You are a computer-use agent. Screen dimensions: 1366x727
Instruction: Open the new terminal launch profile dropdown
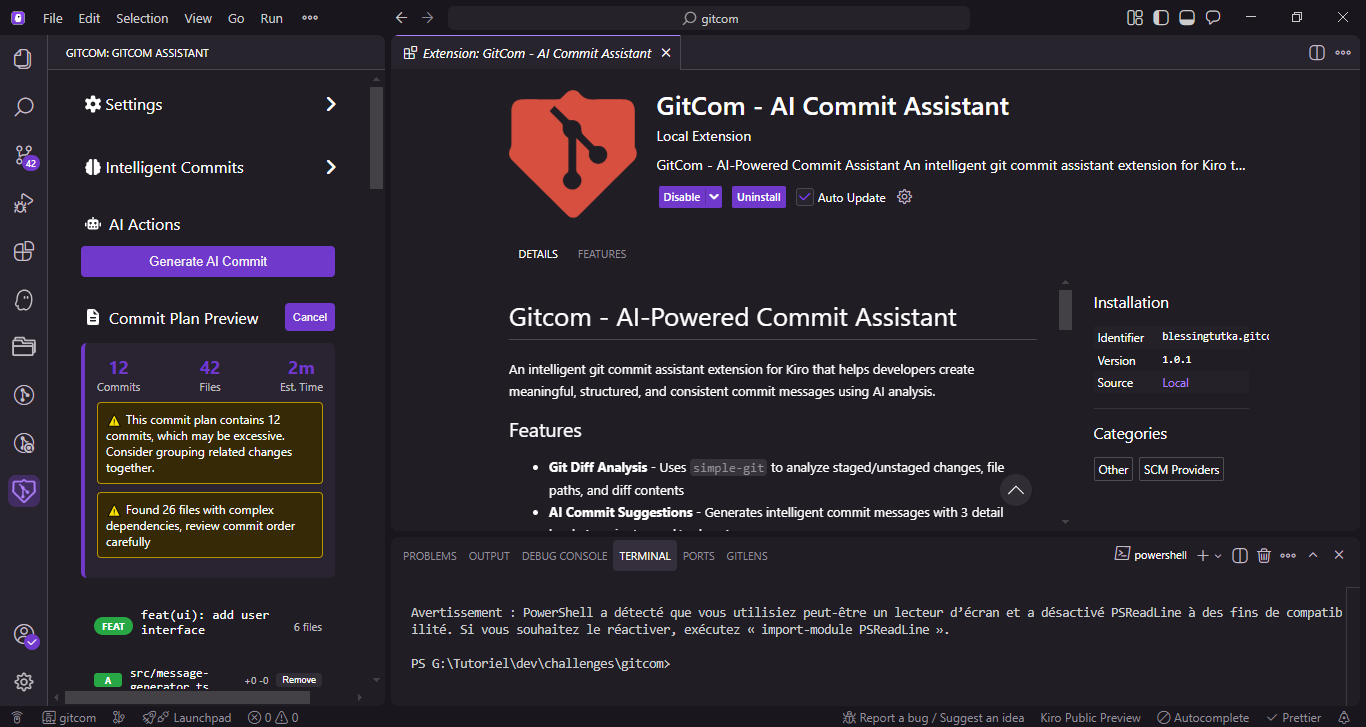[x=1218, y=555]
